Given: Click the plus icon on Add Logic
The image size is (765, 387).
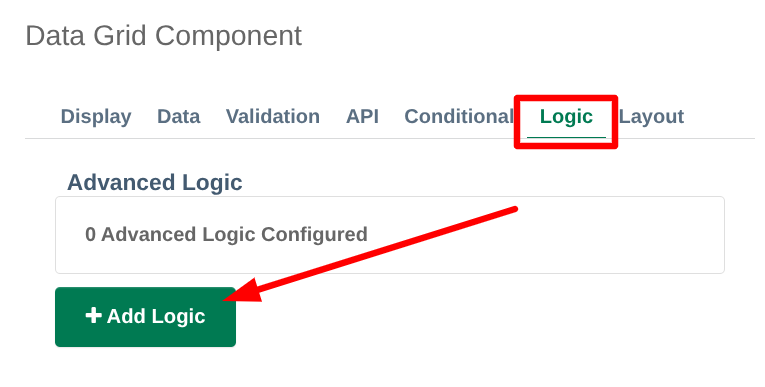Looking at the screenshot, I should coord(93,316).
